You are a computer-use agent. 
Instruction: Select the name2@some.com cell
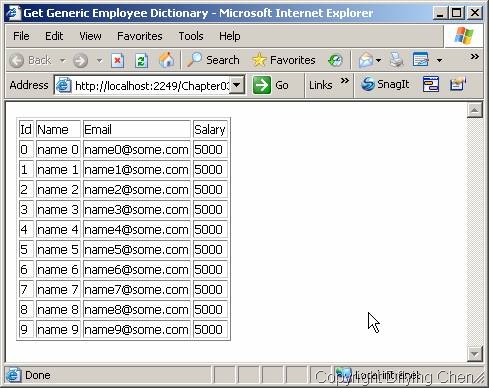pos(137,189)
